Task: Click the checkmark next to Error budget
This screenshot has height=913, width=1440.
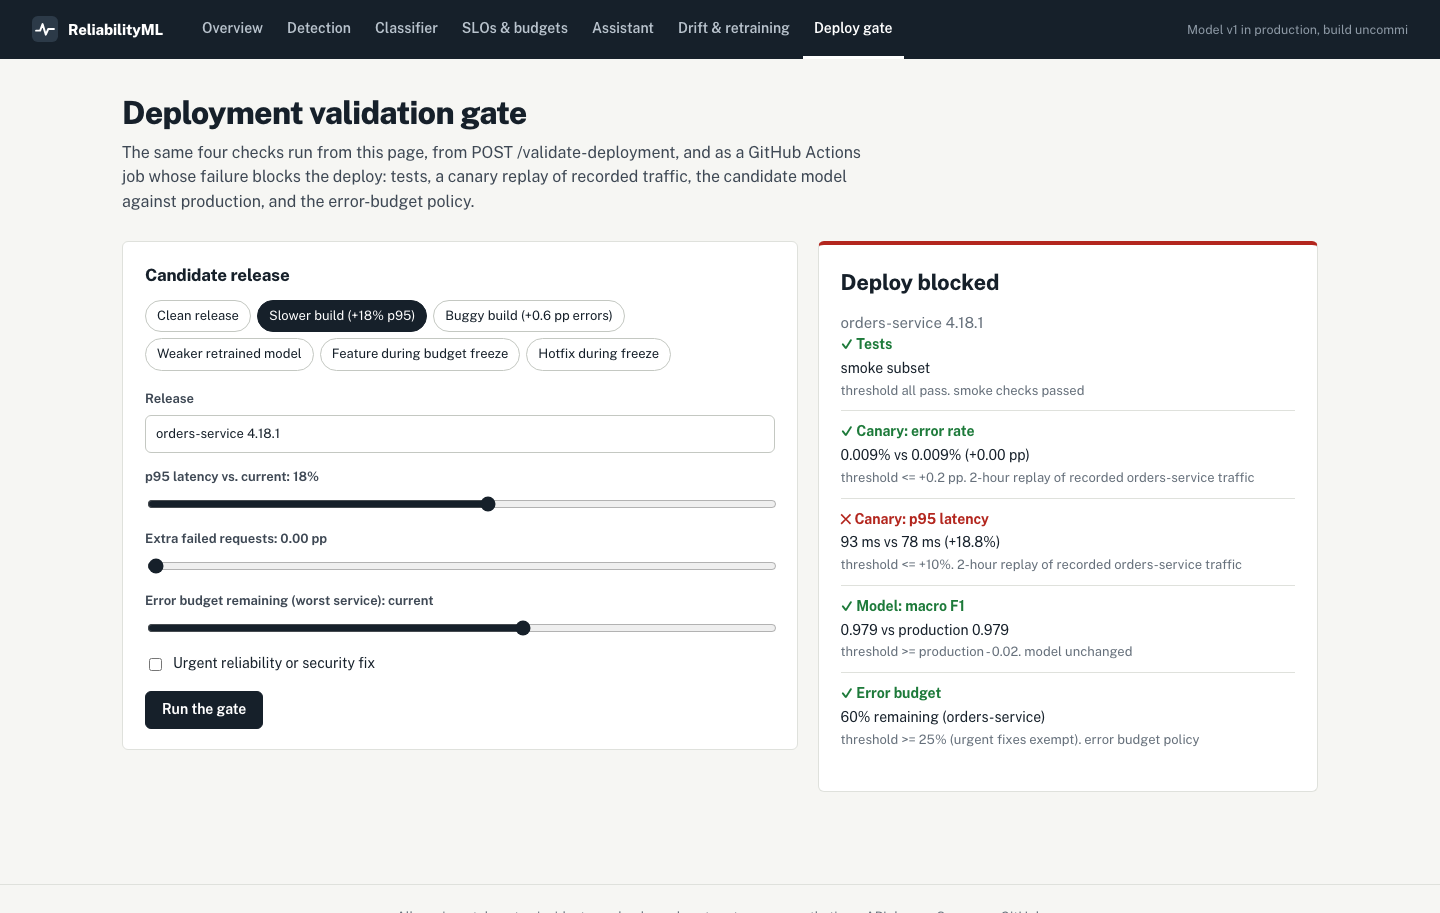Action: tap(847, 693)
